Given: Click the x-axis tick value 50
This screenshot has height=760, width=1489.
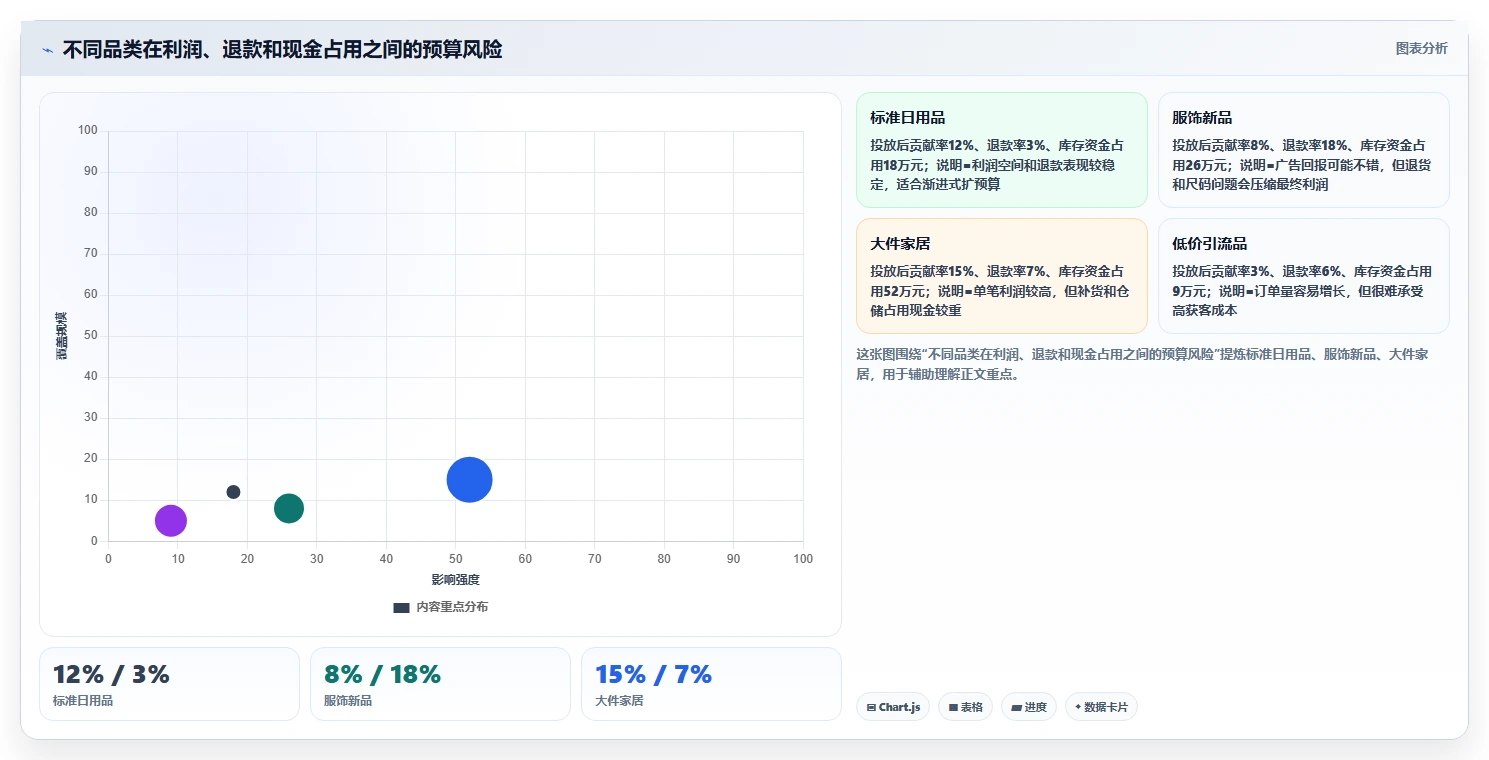Looking at the screenshot, I should (x=456, y=559).
